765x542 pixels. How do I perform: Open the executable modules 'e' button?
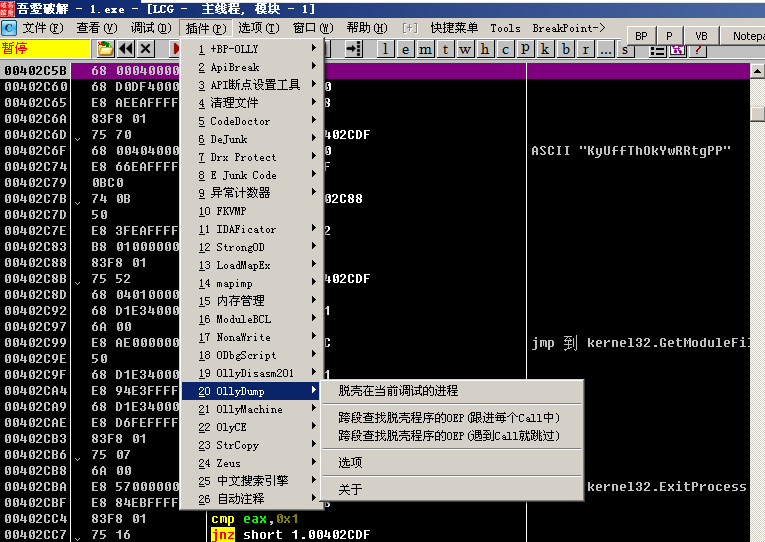(405, 49)
